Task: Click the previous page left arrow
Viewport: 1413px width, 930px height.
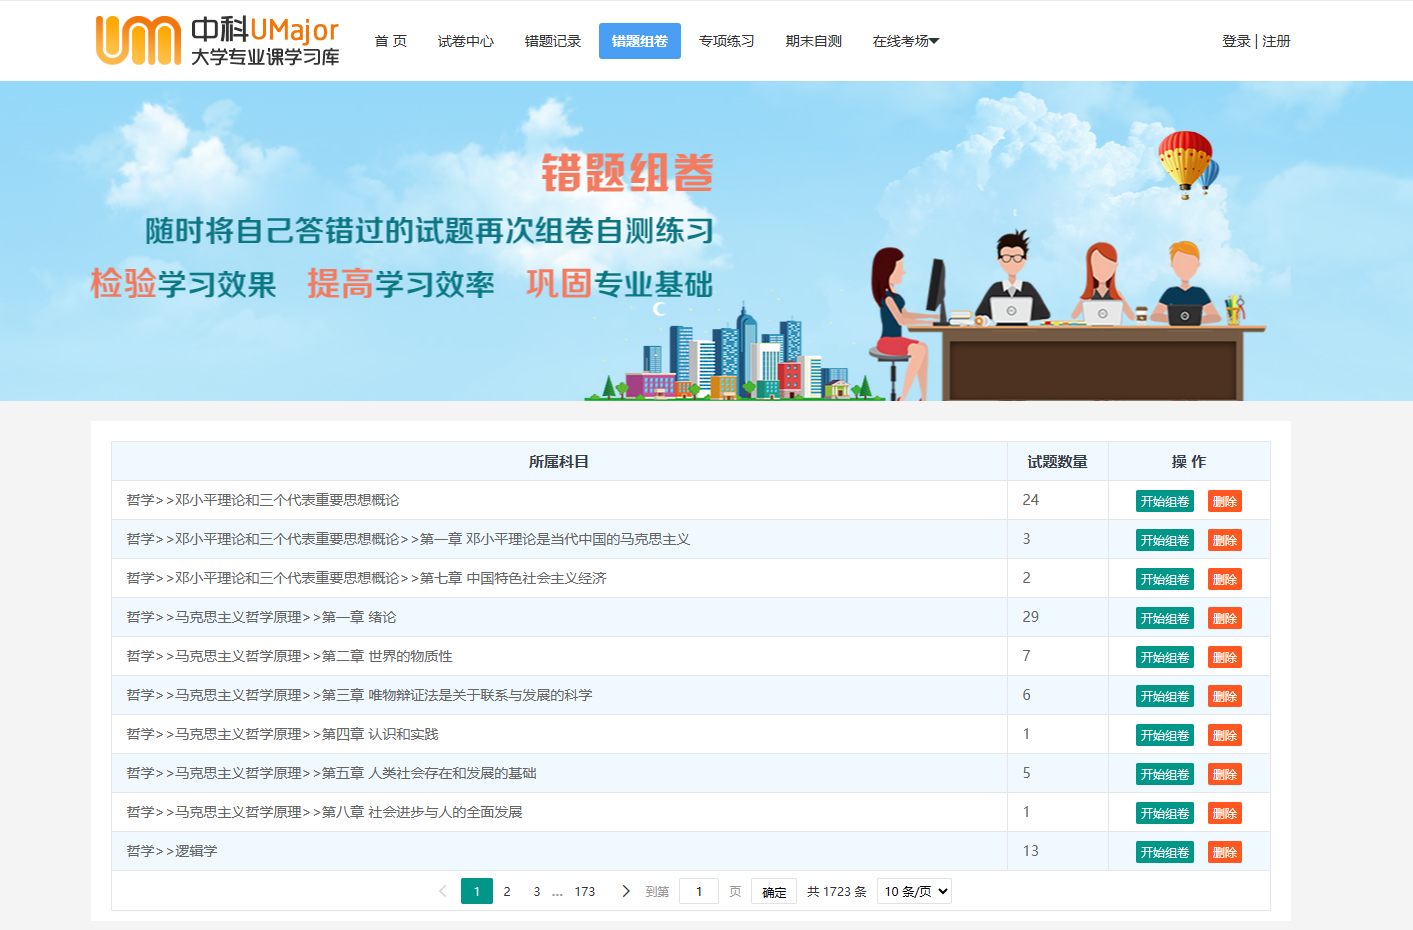Action: [x=443, y=891]
